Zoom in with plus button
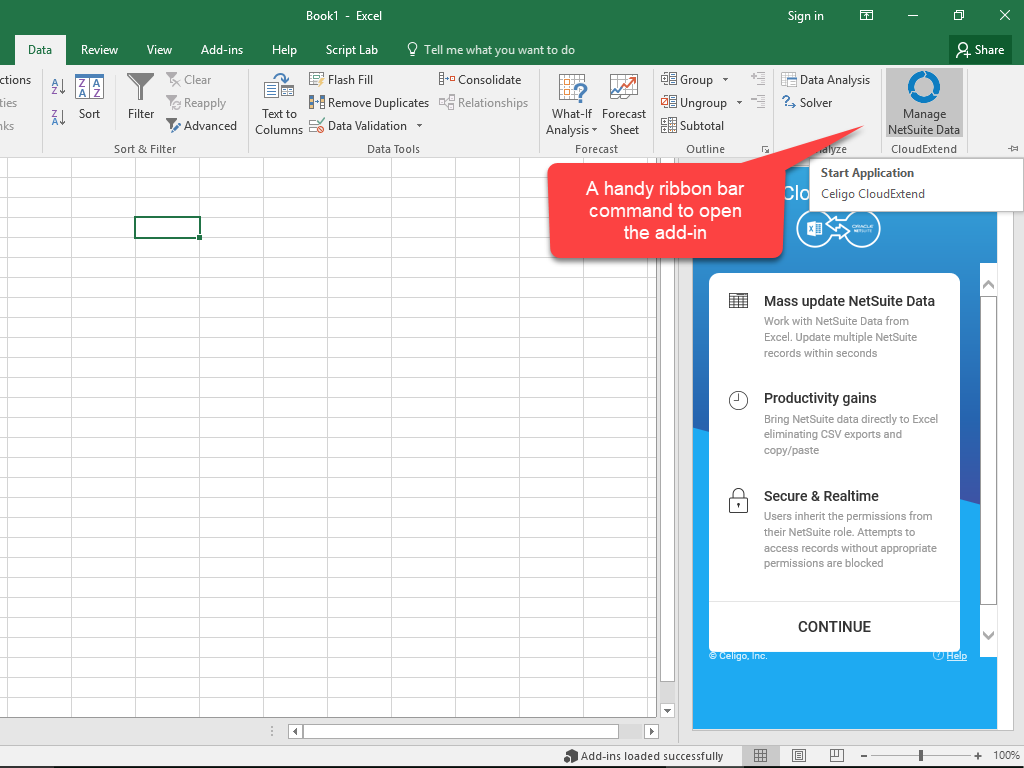This screenshot has width=1024, height=768. pos(978,756)
